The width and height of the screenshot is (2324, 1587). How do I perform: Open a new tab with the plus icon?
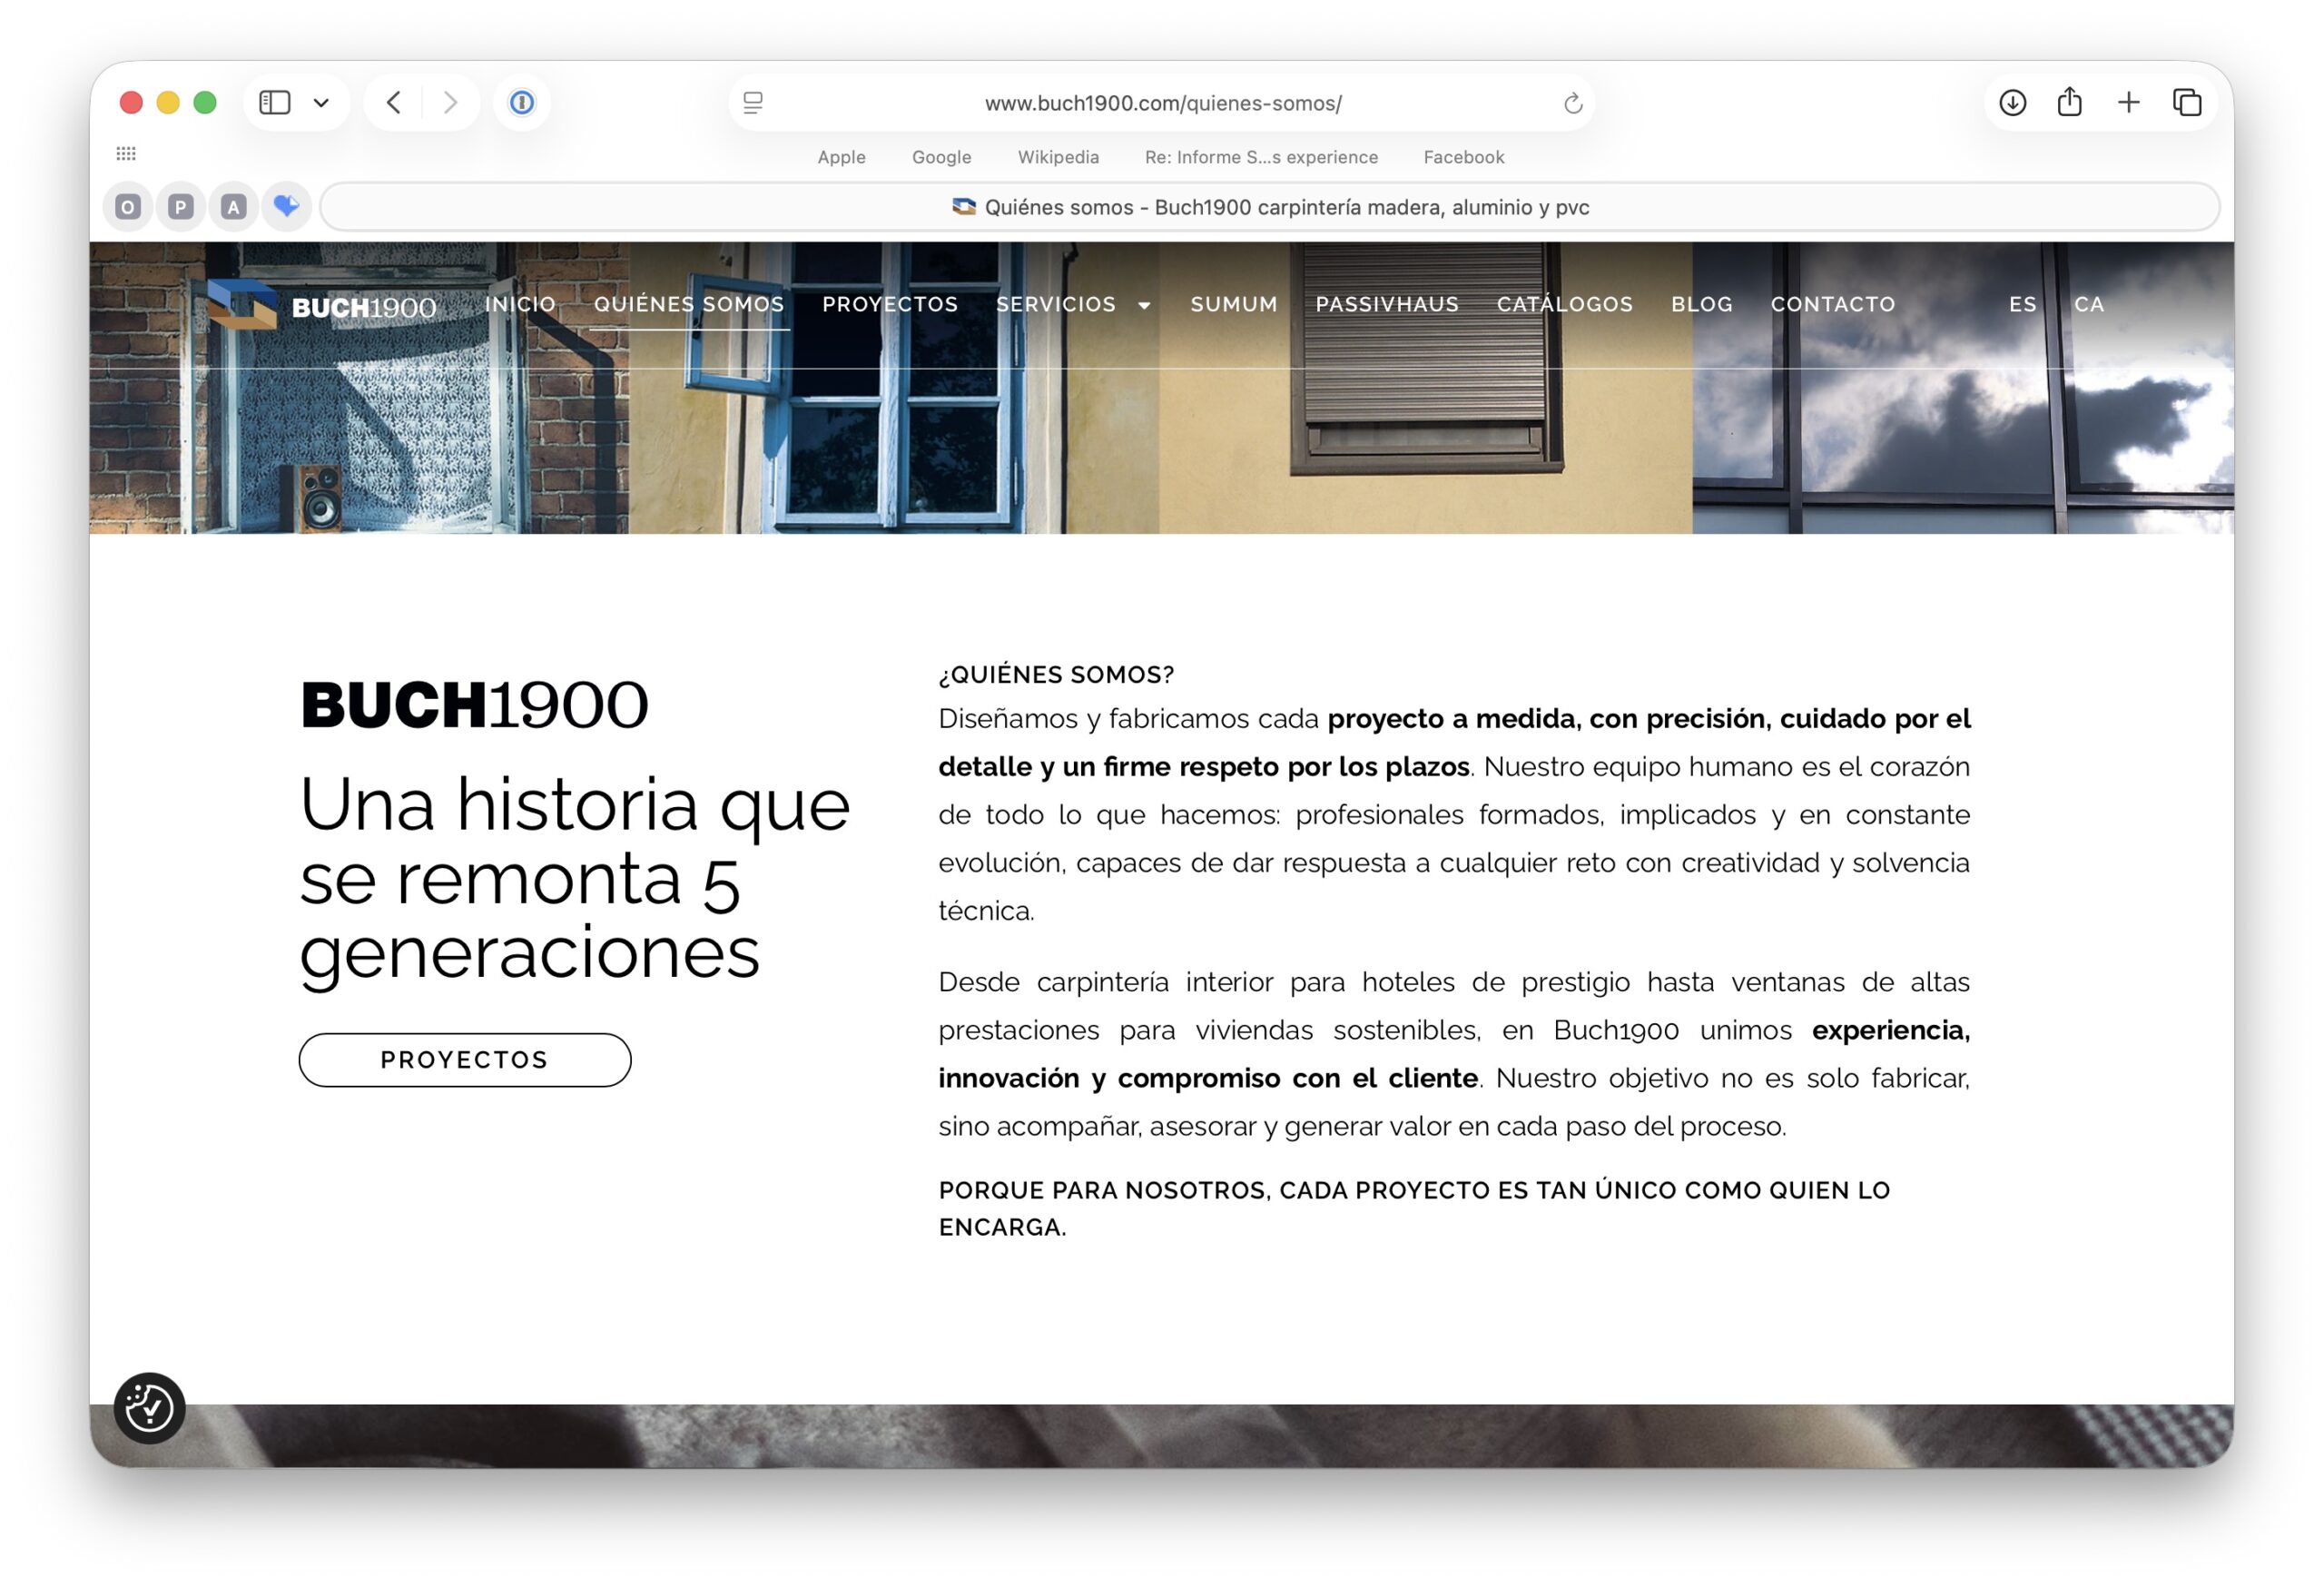[2128, 102]
